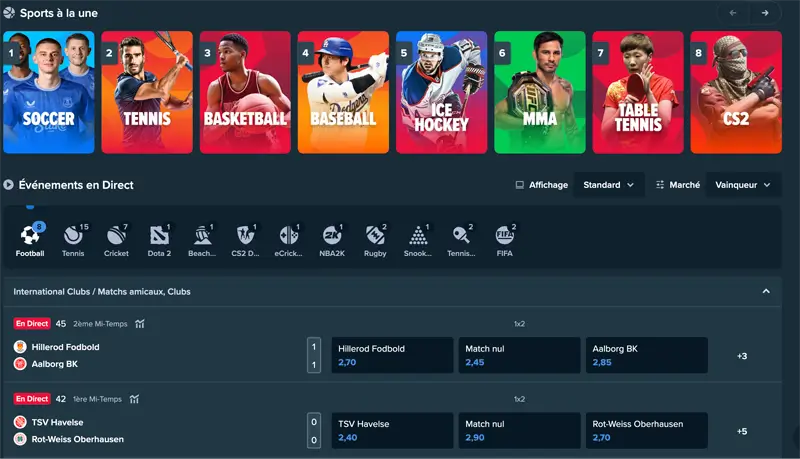Open the Marché Vainqueur dropdown
The image size is (800, 459).
coord(742,185)
